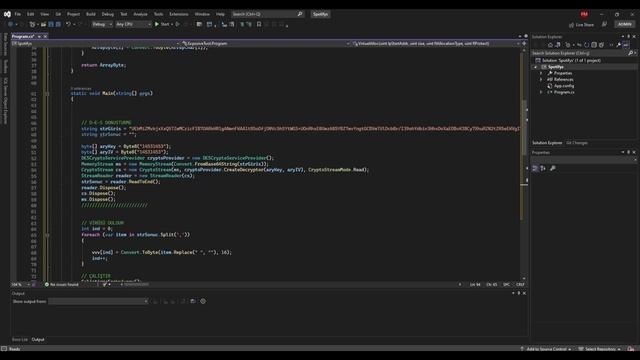Toggle word wrap icon in Output toolbar
The height and width of the screenshot is (360, 640).
click(193, 301)
